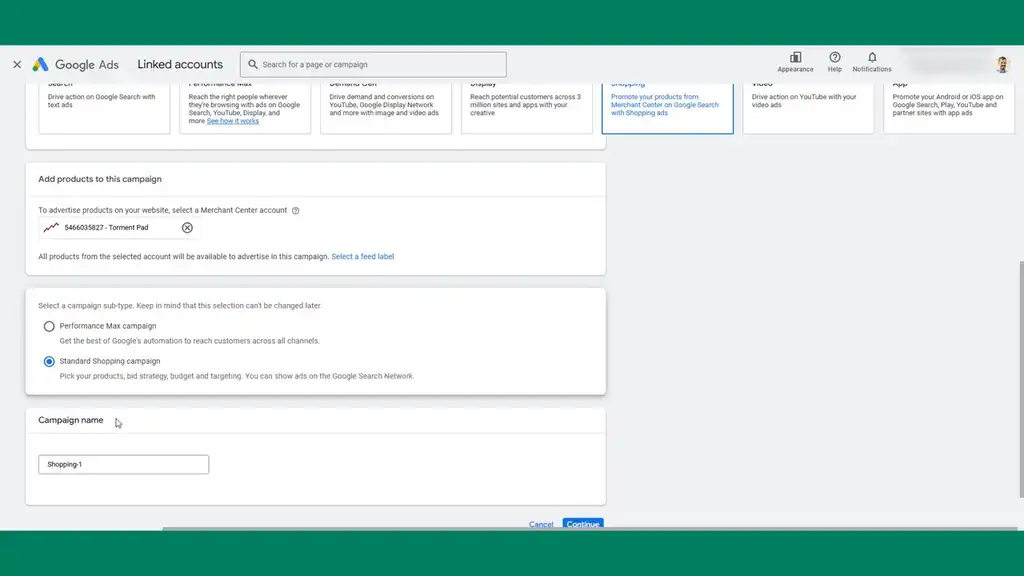The width and height of the screenshot is (1024, 576).
Task: Click the Merchant Center account help icon
Action: 295,211
